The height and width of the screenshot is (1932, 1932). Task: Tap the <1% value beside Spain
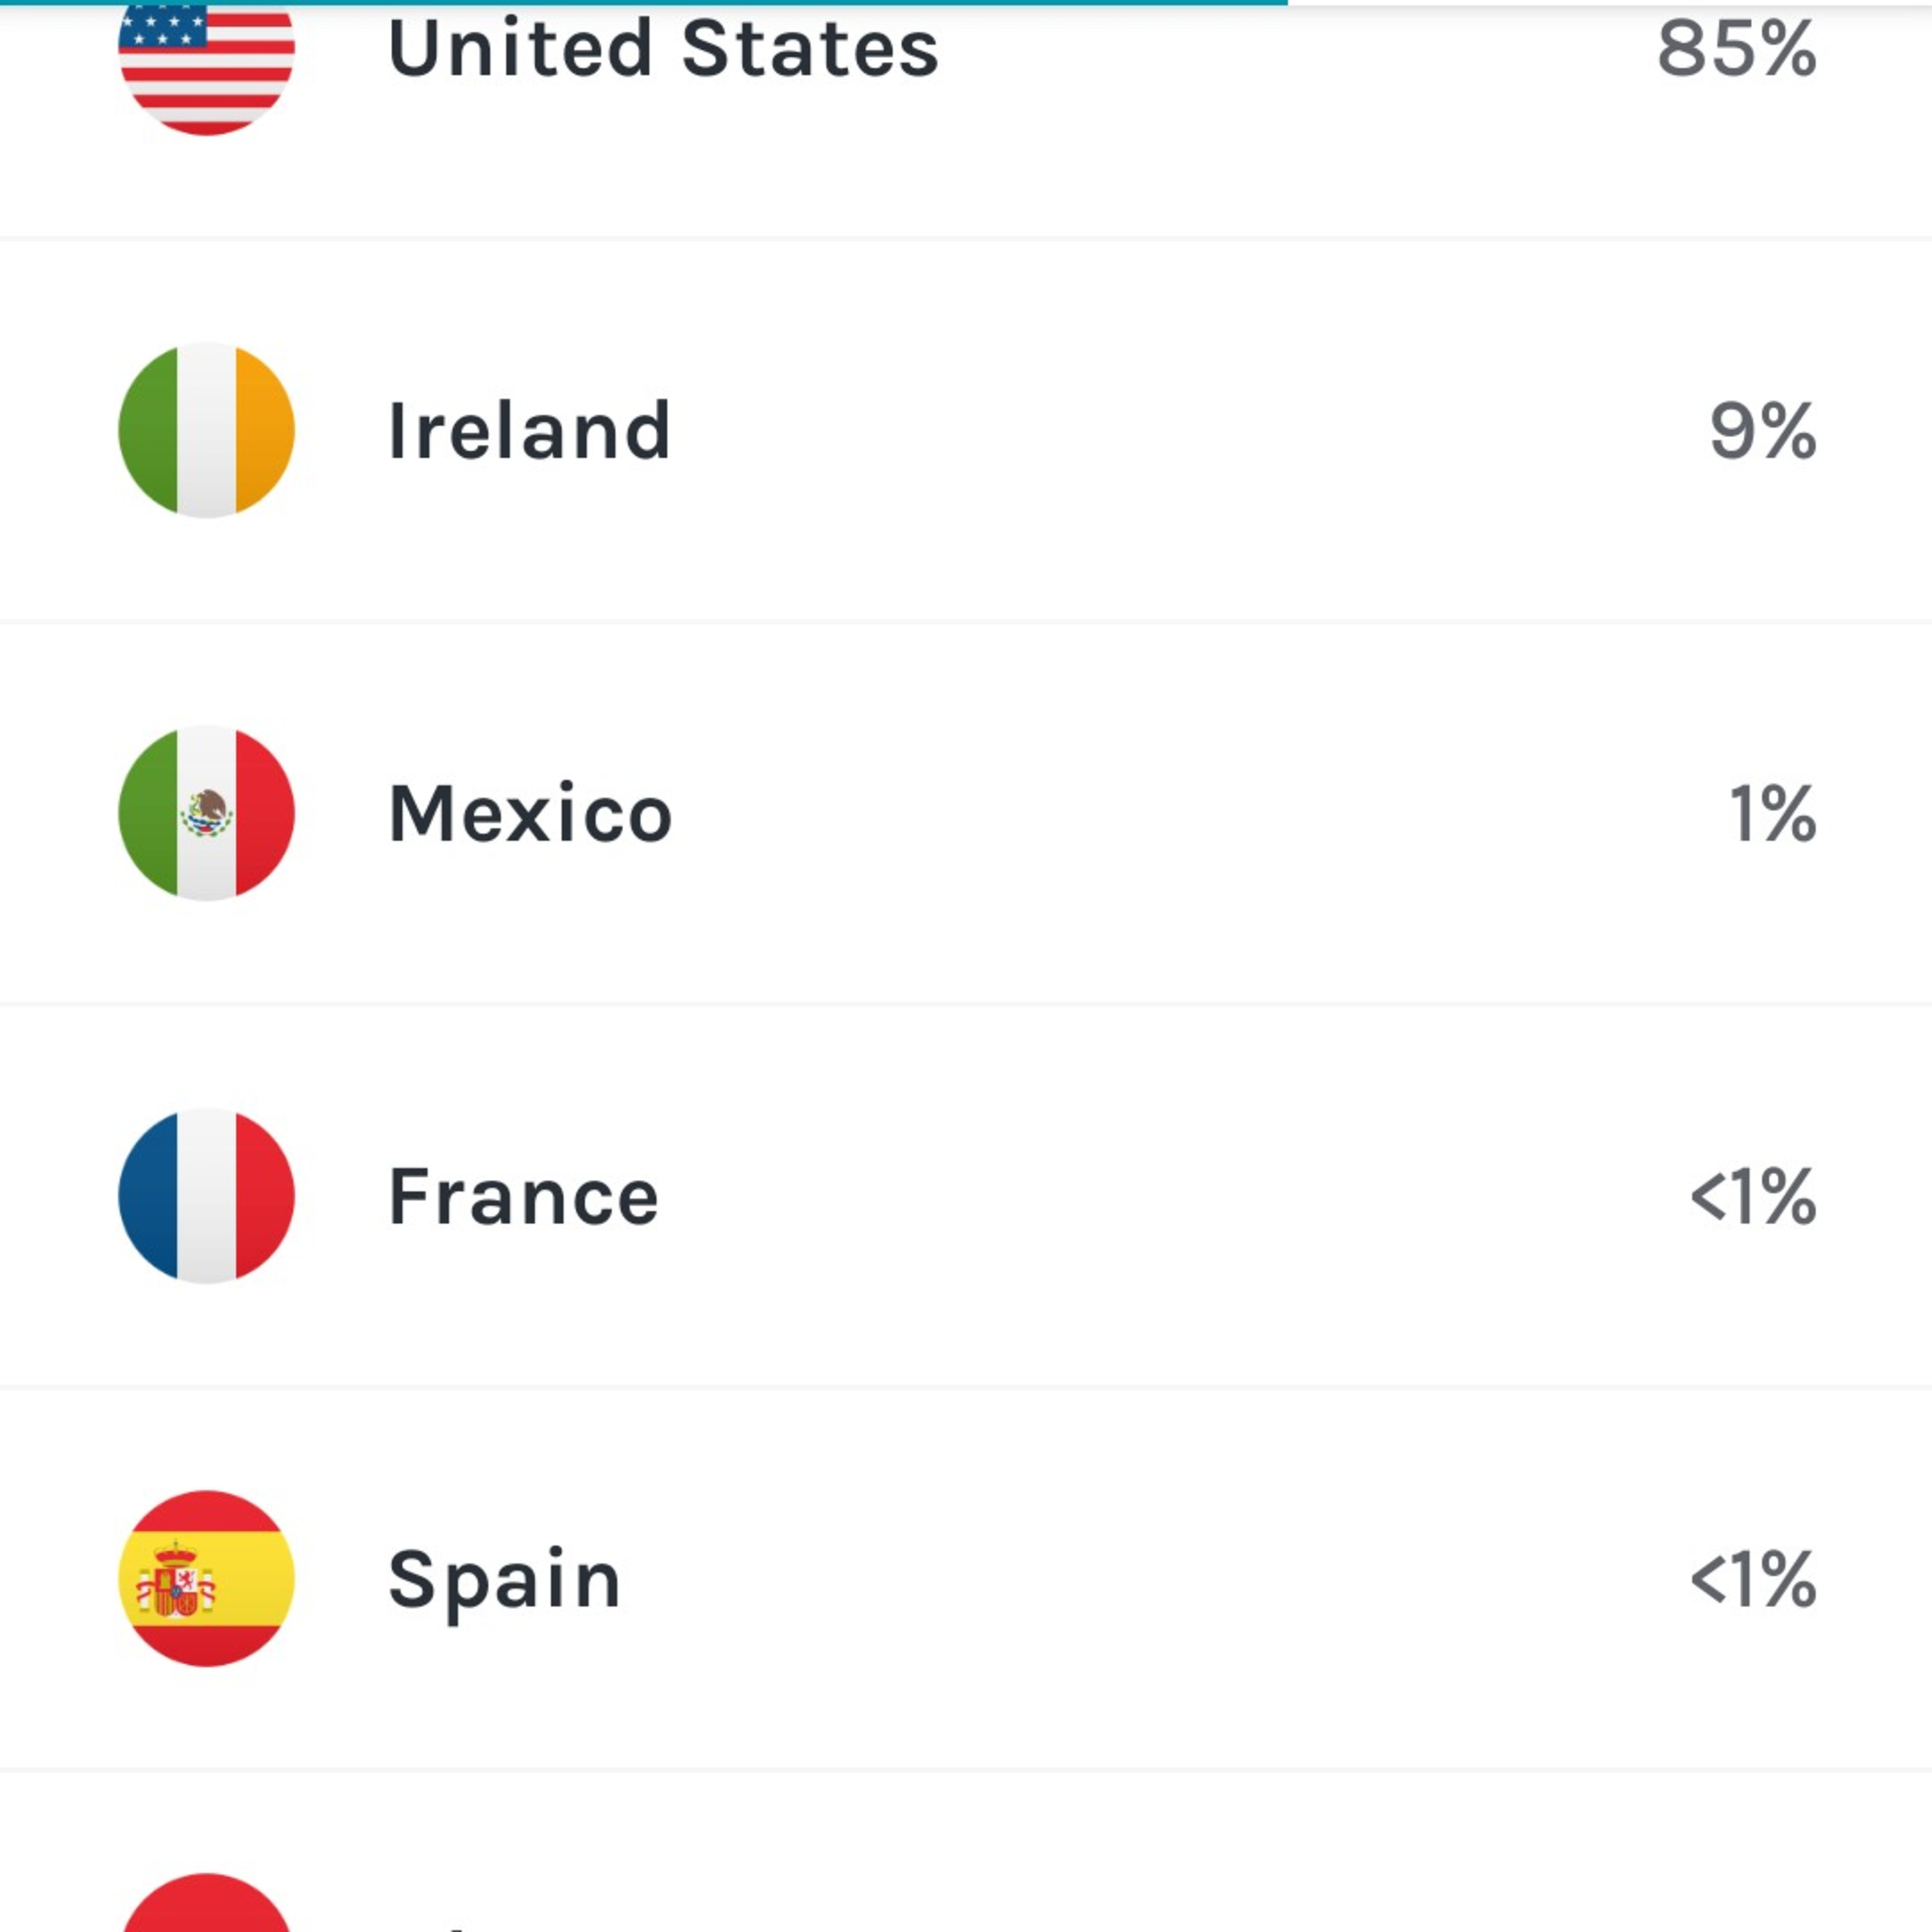[x=1753, y=1579]
